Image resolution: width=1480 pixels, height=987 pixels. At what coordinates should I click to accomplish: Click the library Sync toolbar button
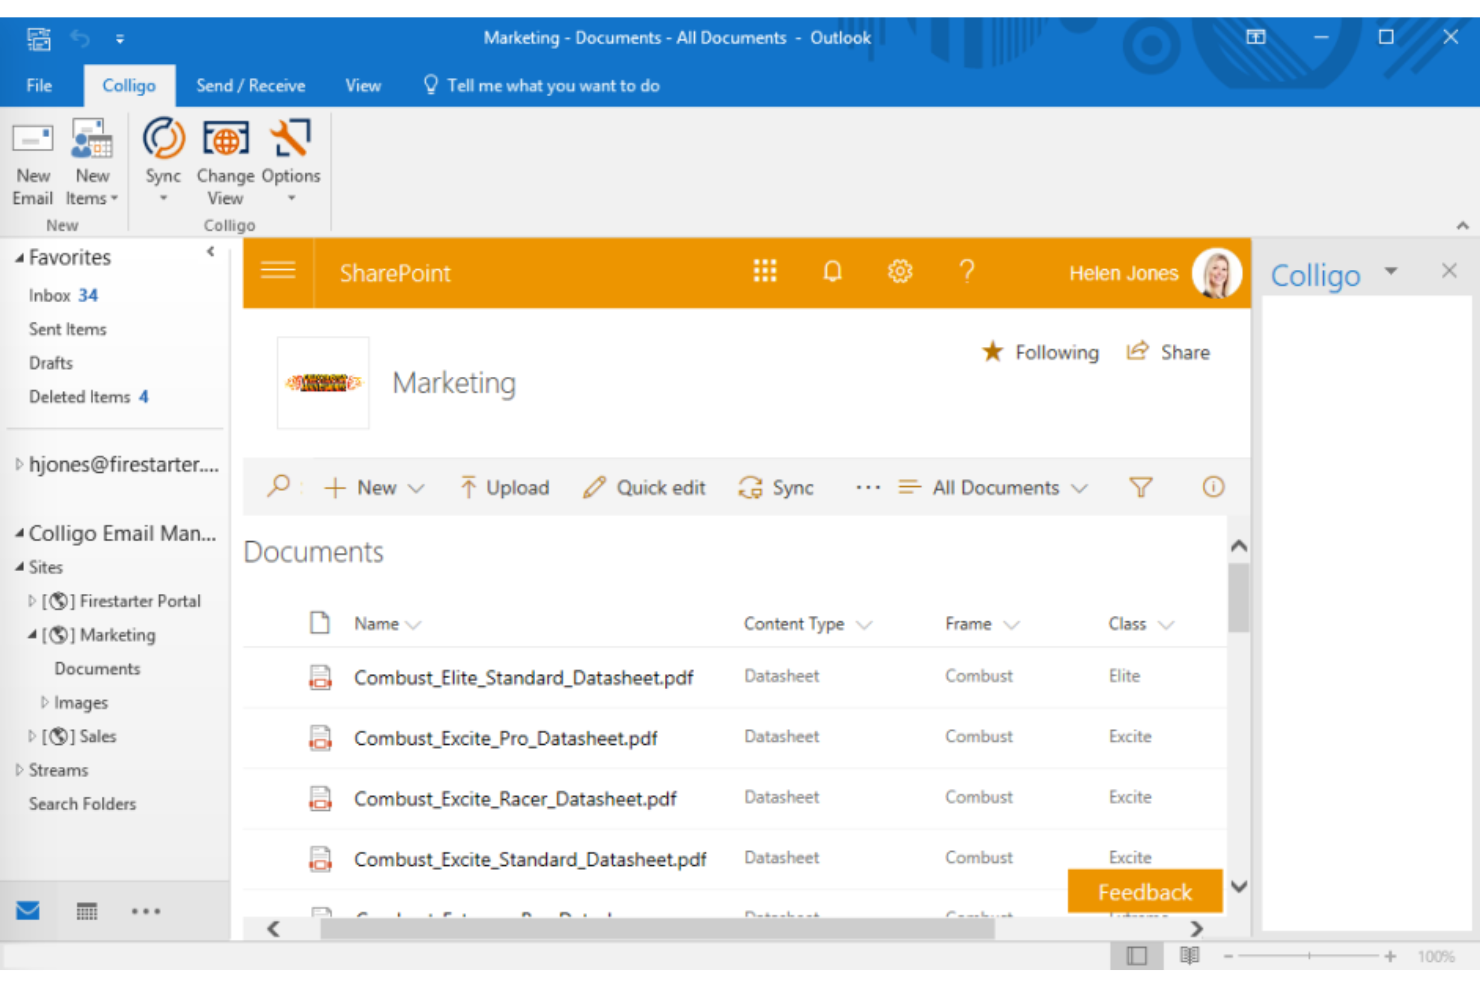coord(776,487)
